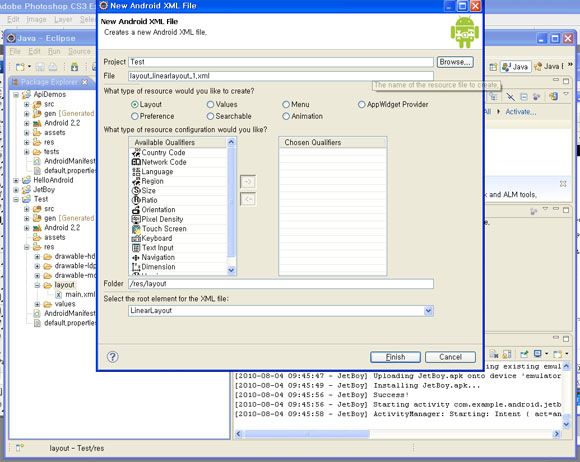This screenshot has width=580, height=462.
Task: Click the main.xml file icon
Action: coord(58,295)
